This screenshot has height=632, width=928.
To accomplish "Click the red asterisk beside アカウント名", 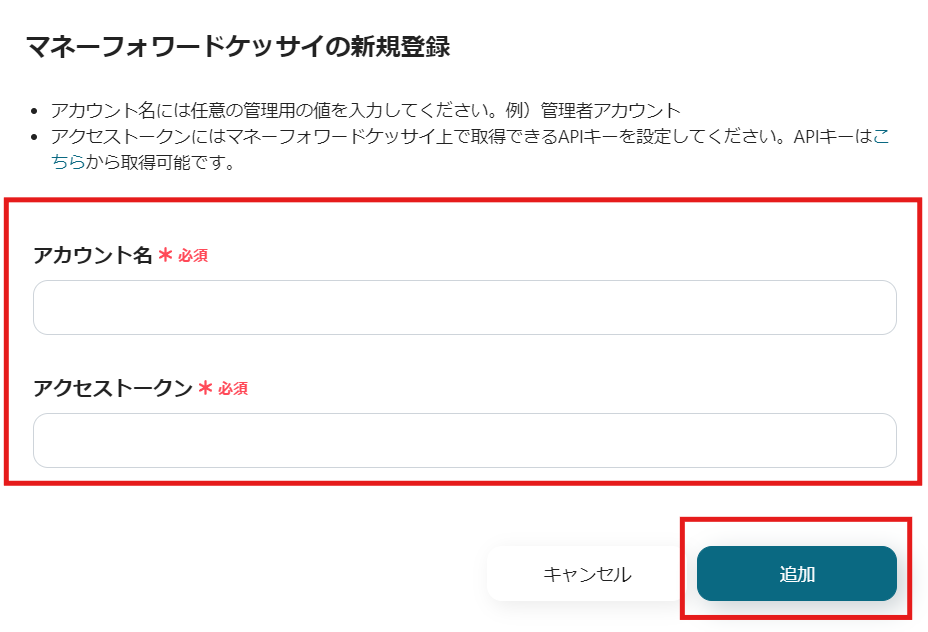I will click(x=165, y=256).
